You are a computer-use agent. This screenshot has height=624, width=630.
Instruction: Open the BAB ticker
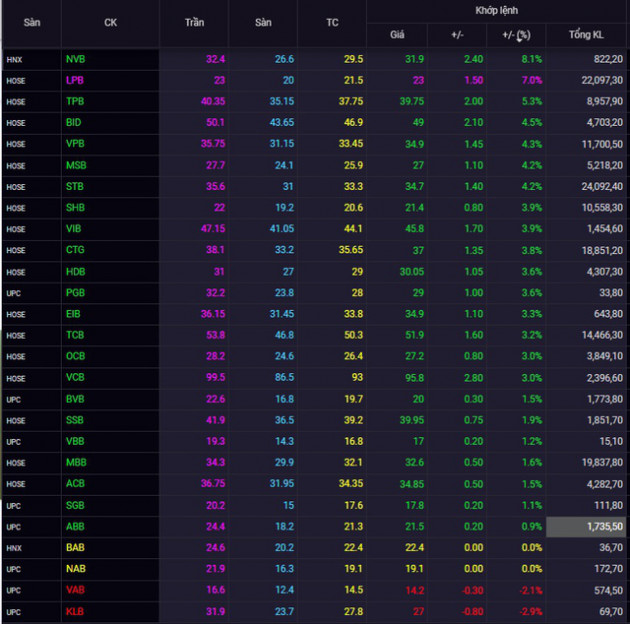tap(75, 548)
